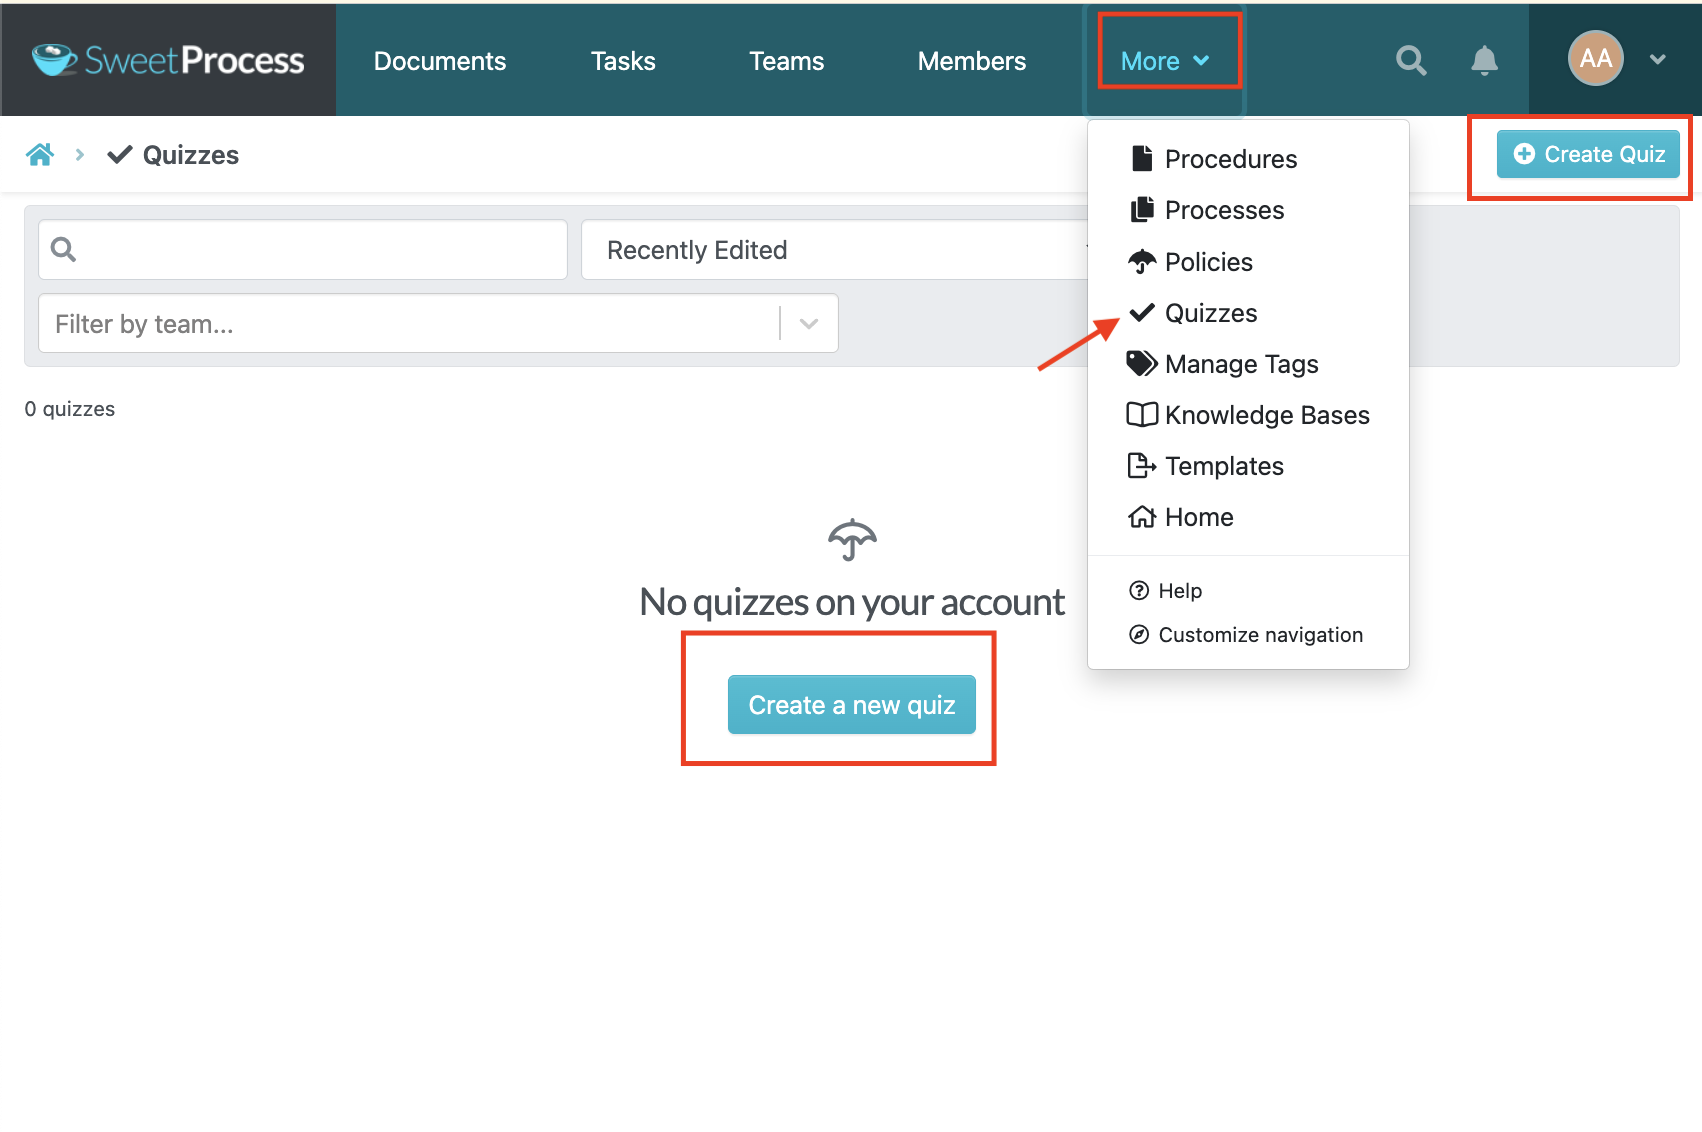Expand account menu chevron beside avatar
This screenshot has height=1132, width=1702.
(x=1658, y=60)
